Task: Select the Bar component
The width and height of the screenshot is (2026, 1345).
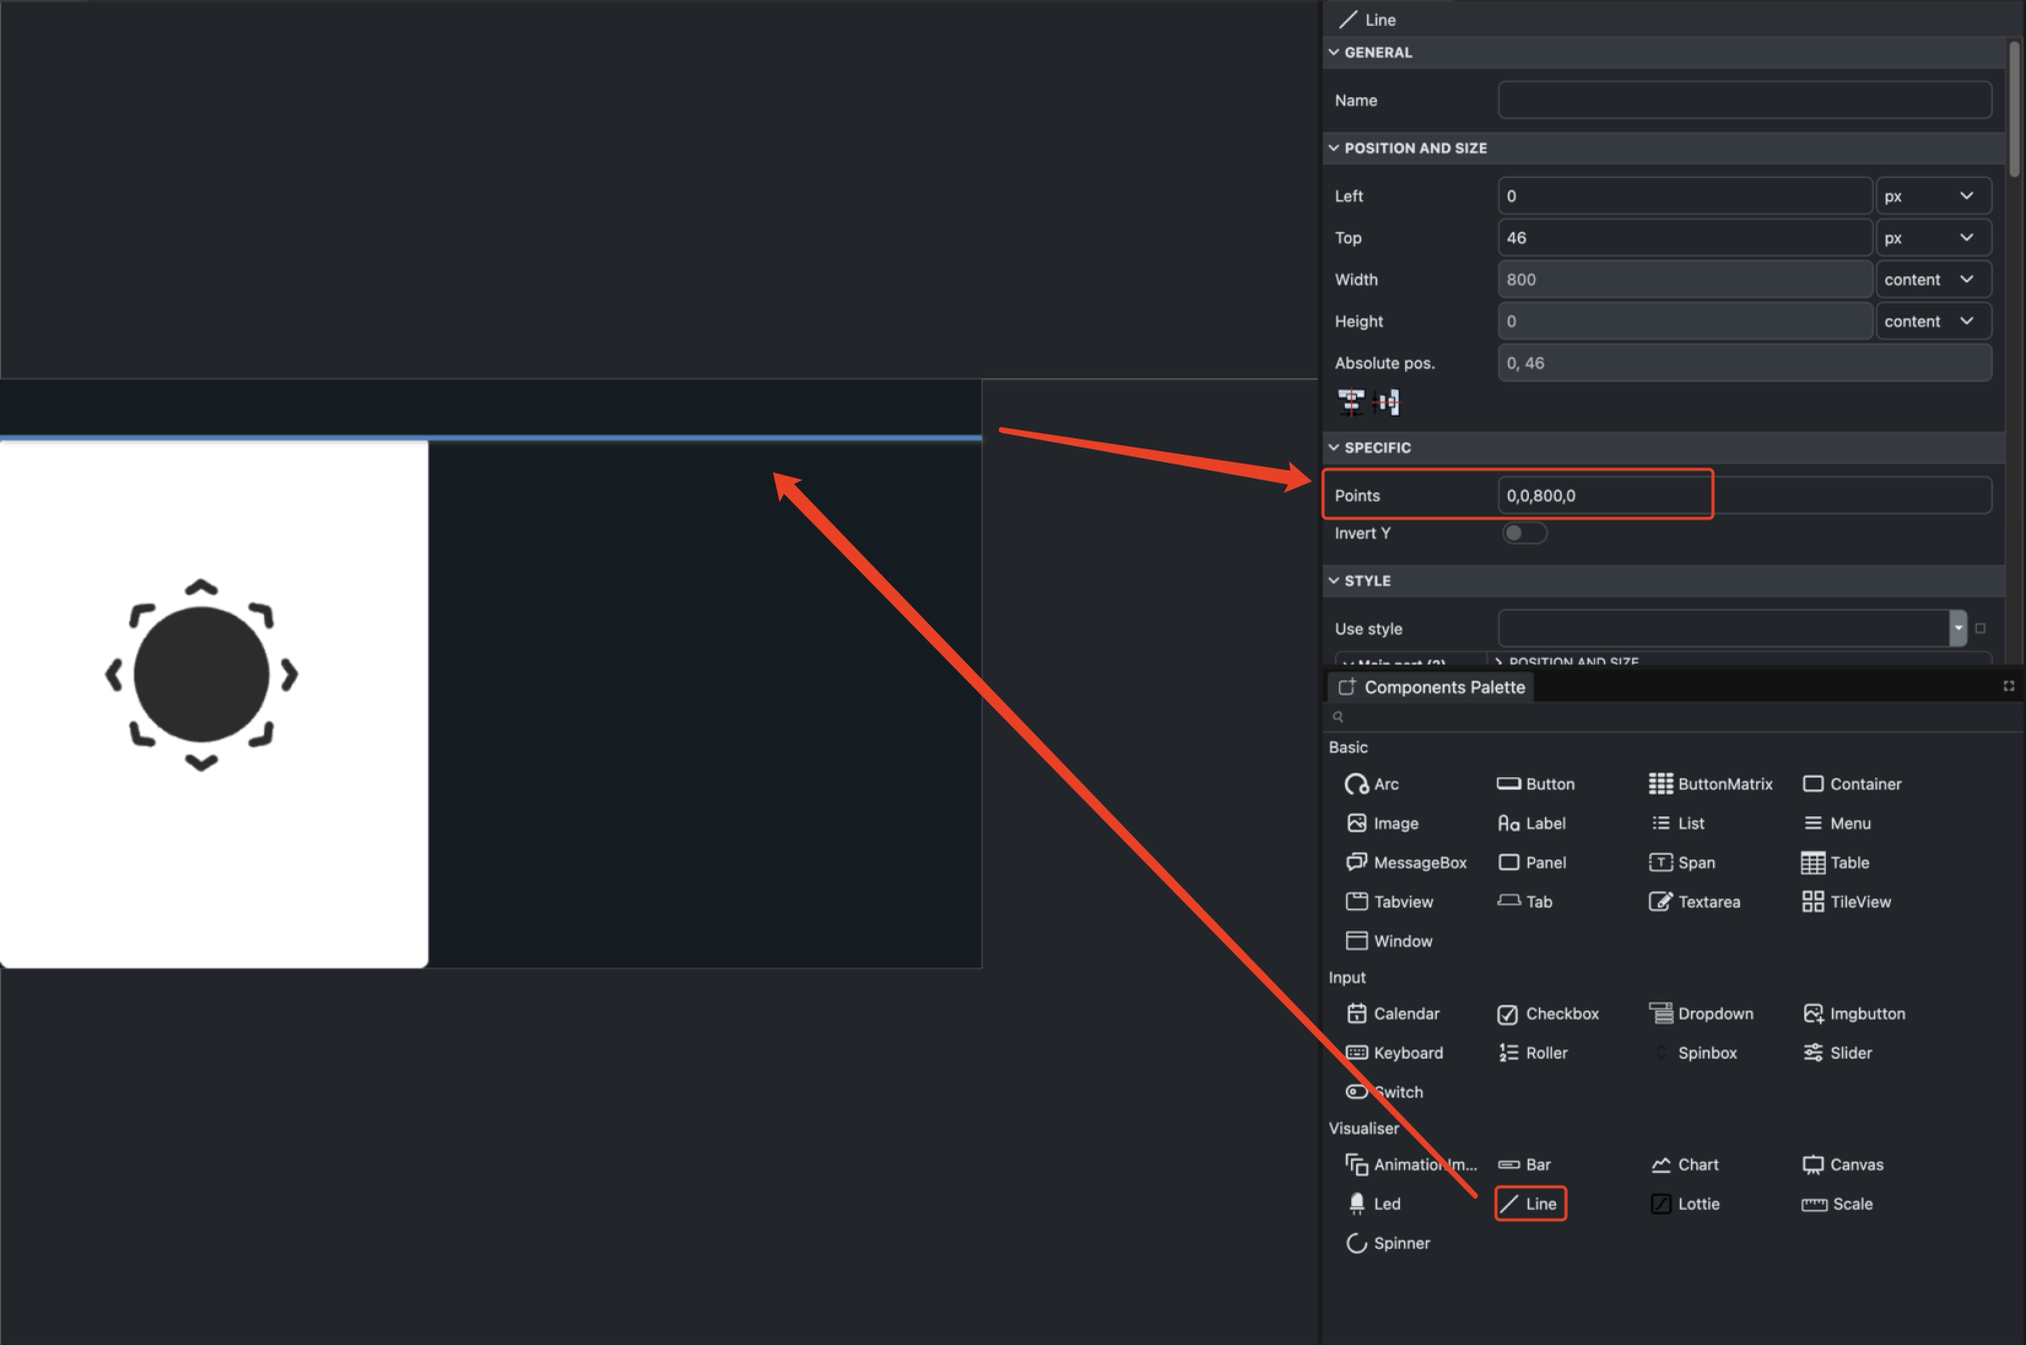Action: tap(1524, 1164)
